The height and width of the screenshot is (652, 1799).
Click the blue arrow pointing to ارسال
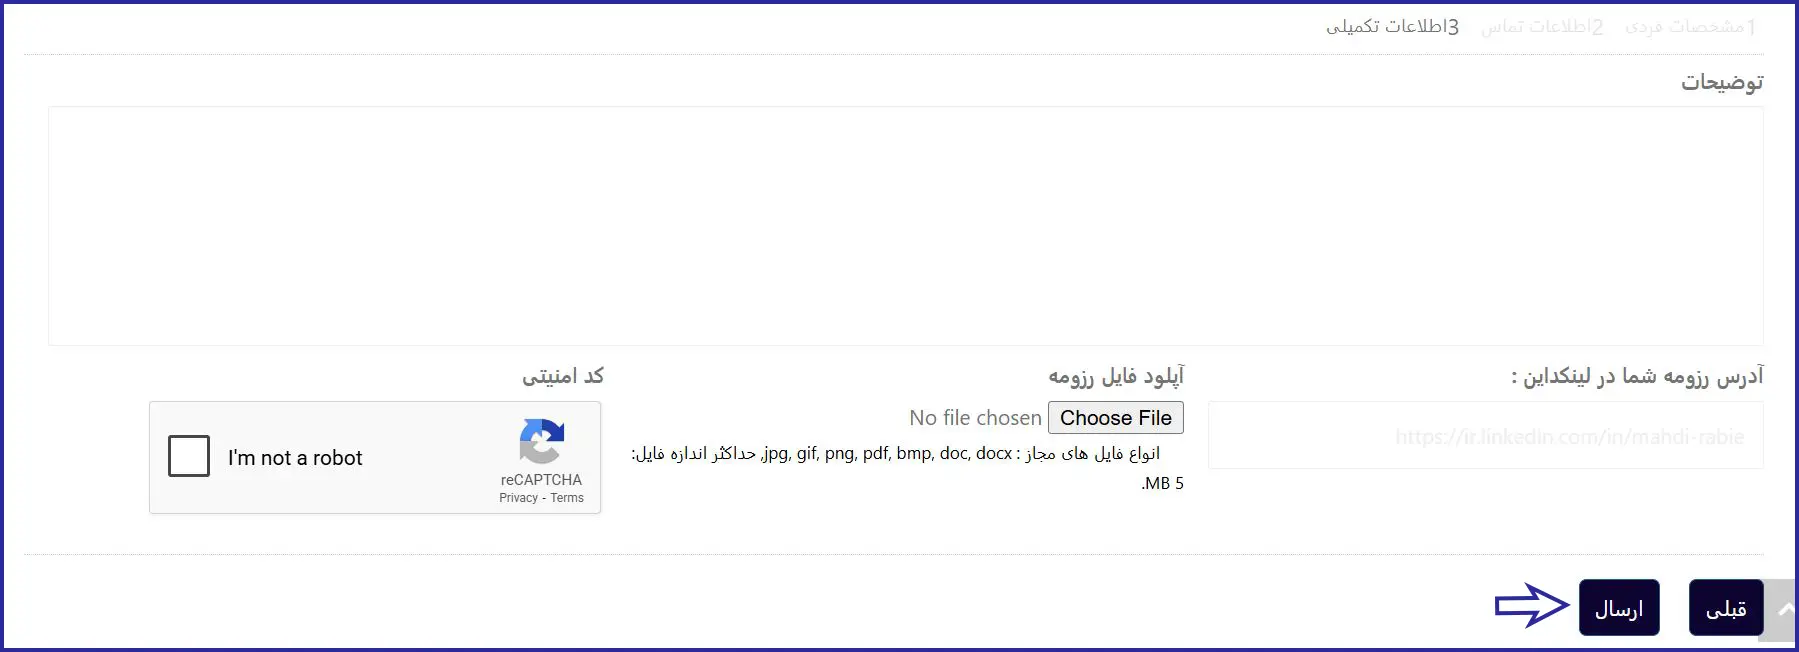(x=1532, y=606)
